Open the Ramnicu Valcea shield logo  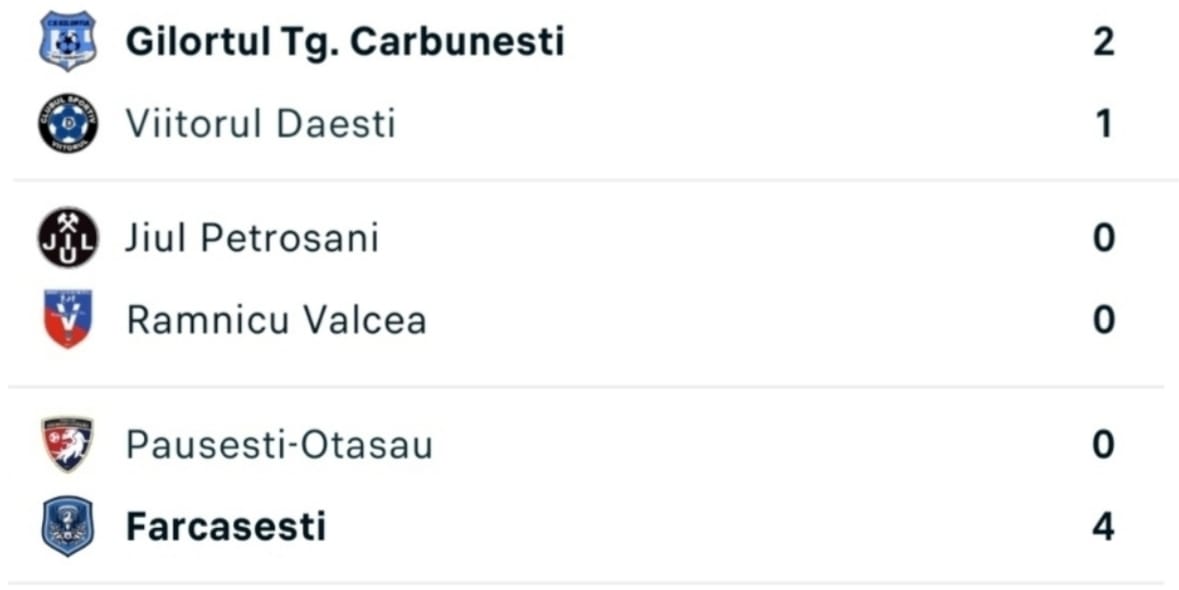(x=68, y=319)
